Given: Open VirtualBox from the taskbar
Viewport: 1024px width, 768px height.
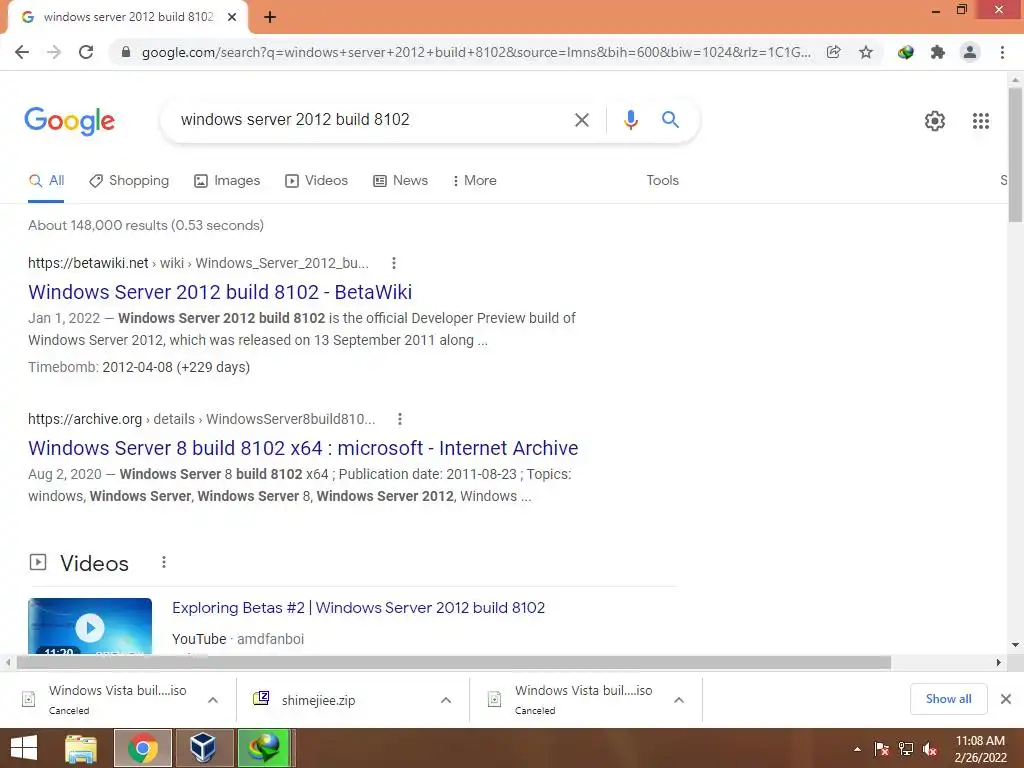Looking at the screenshot, I should pos(203,748).
